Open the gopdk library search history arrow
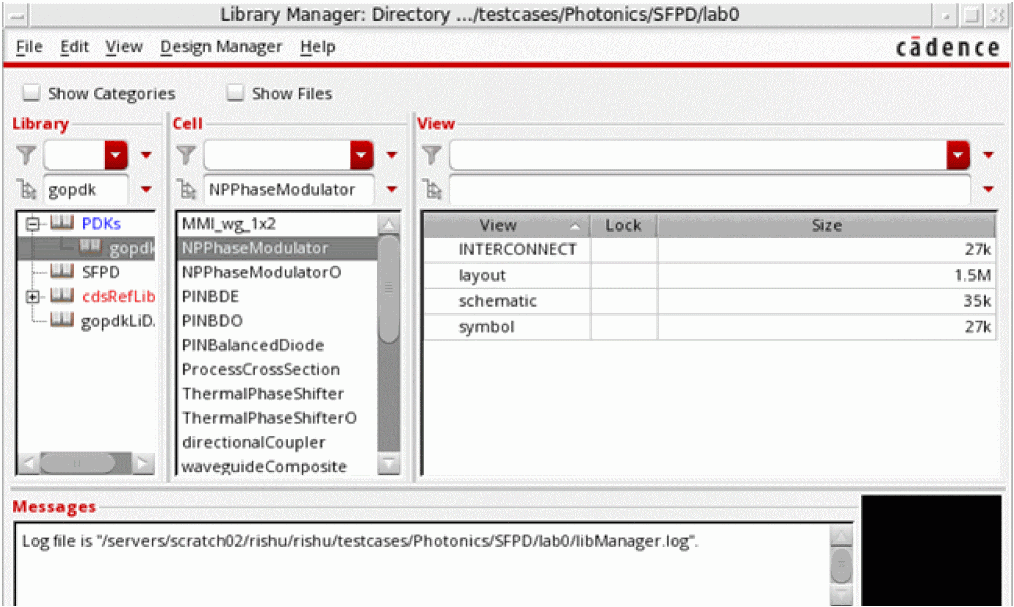The width and height of the screenshot is (1014, 607). tap(146, 189)
